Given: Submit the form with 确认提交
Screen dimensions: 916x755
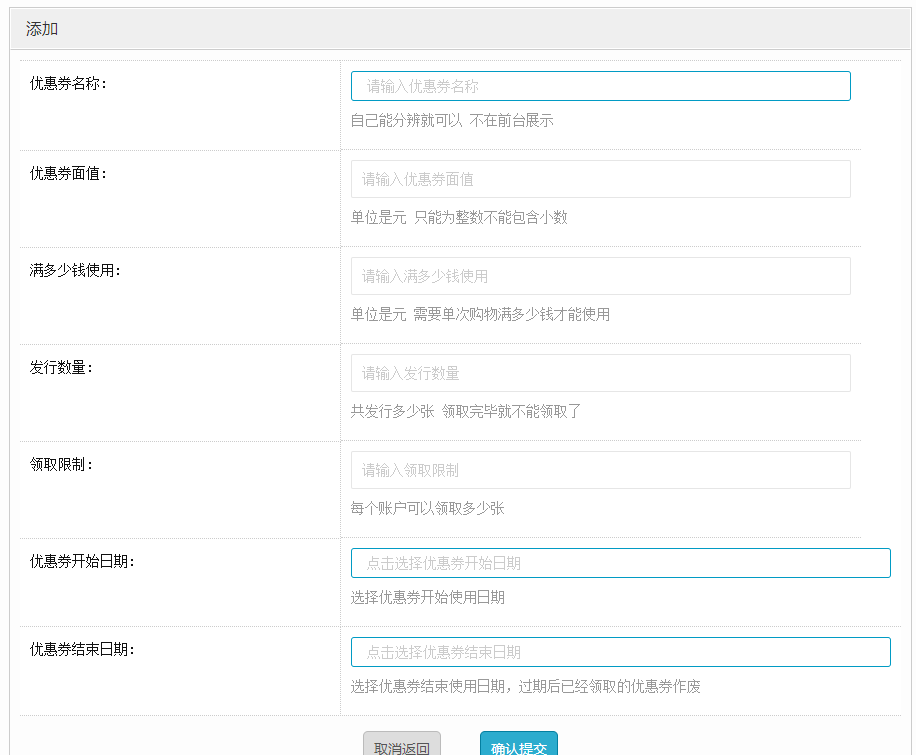Looking at the screenshot, I should point(518,745).
